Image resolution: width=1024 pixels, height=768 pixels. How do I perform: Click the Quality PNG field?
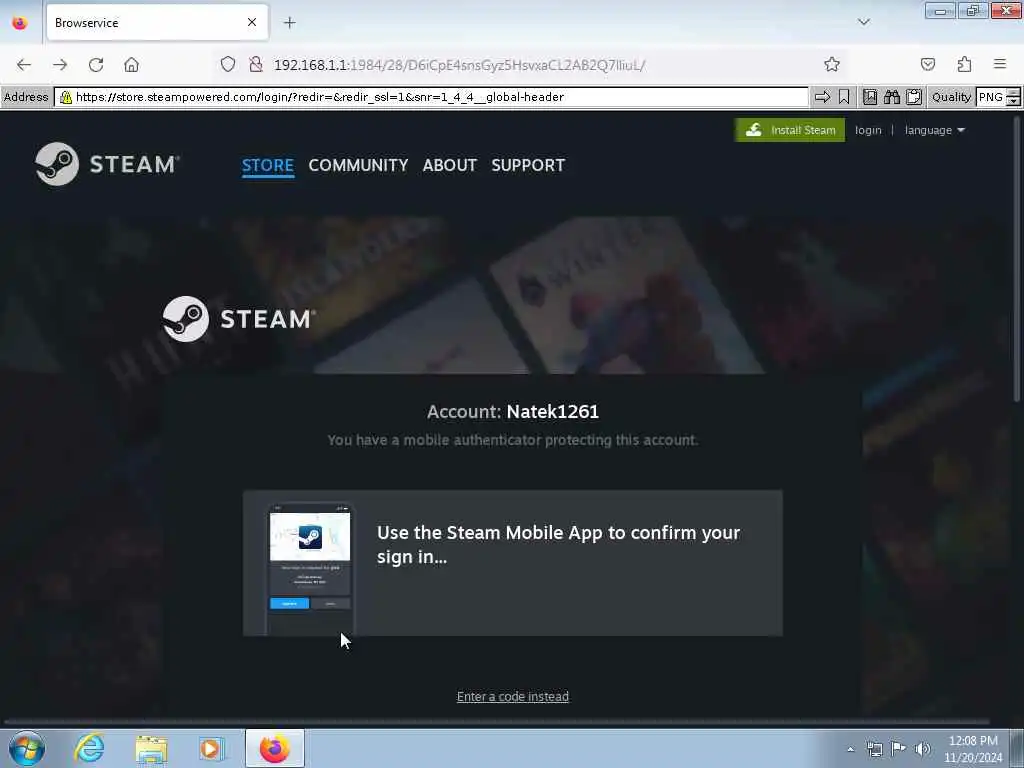point(991,97)
